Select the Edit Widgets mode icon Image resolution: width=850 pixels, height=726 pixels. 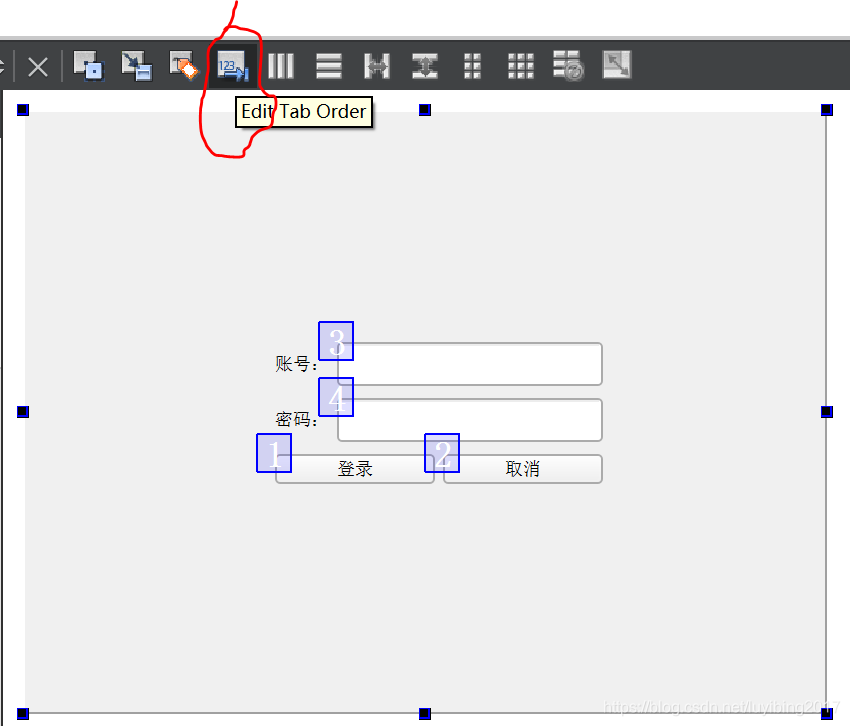click(88, 66)
